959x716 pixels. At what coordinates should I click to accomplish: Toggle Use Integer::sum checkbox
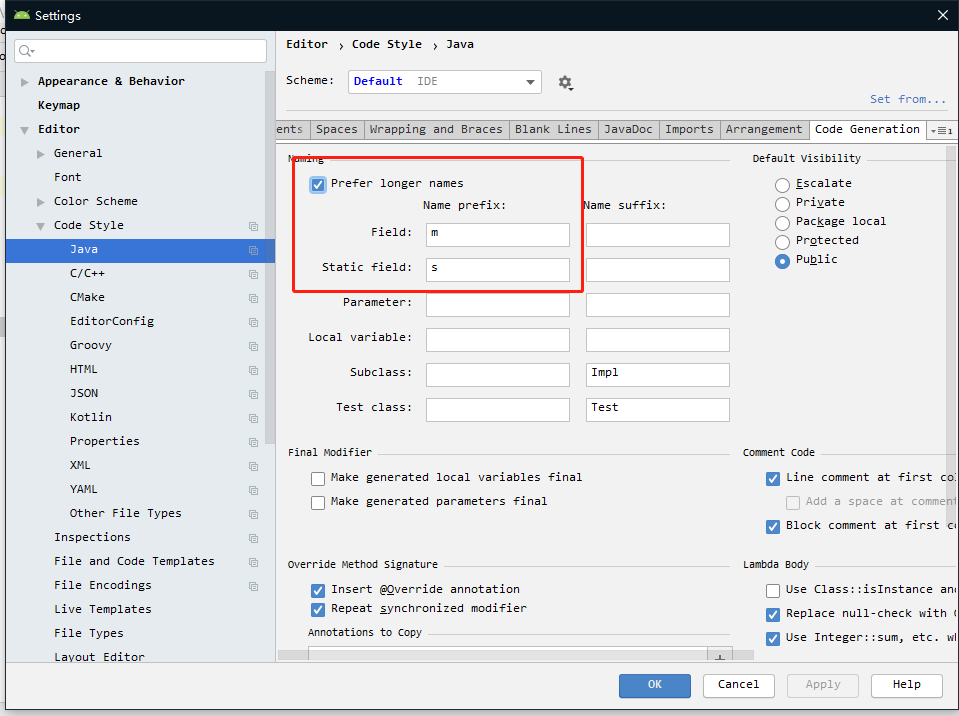[772, 638]
